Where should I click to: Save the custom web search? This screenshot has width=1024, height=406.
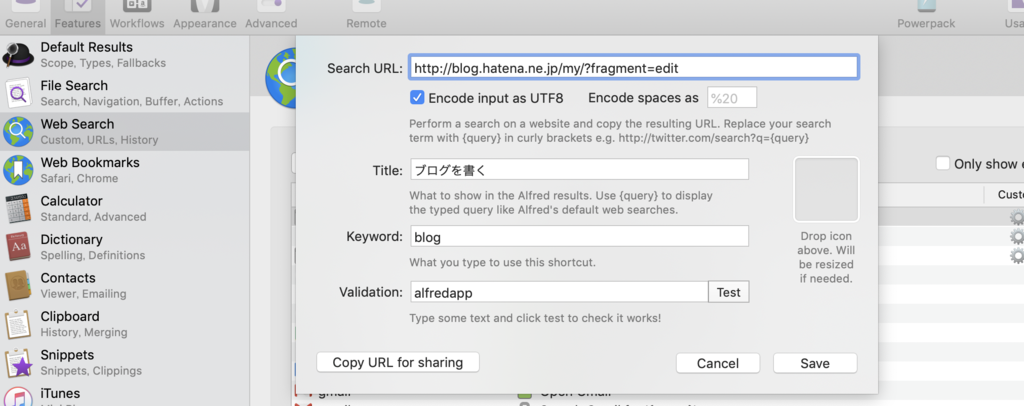815,363
